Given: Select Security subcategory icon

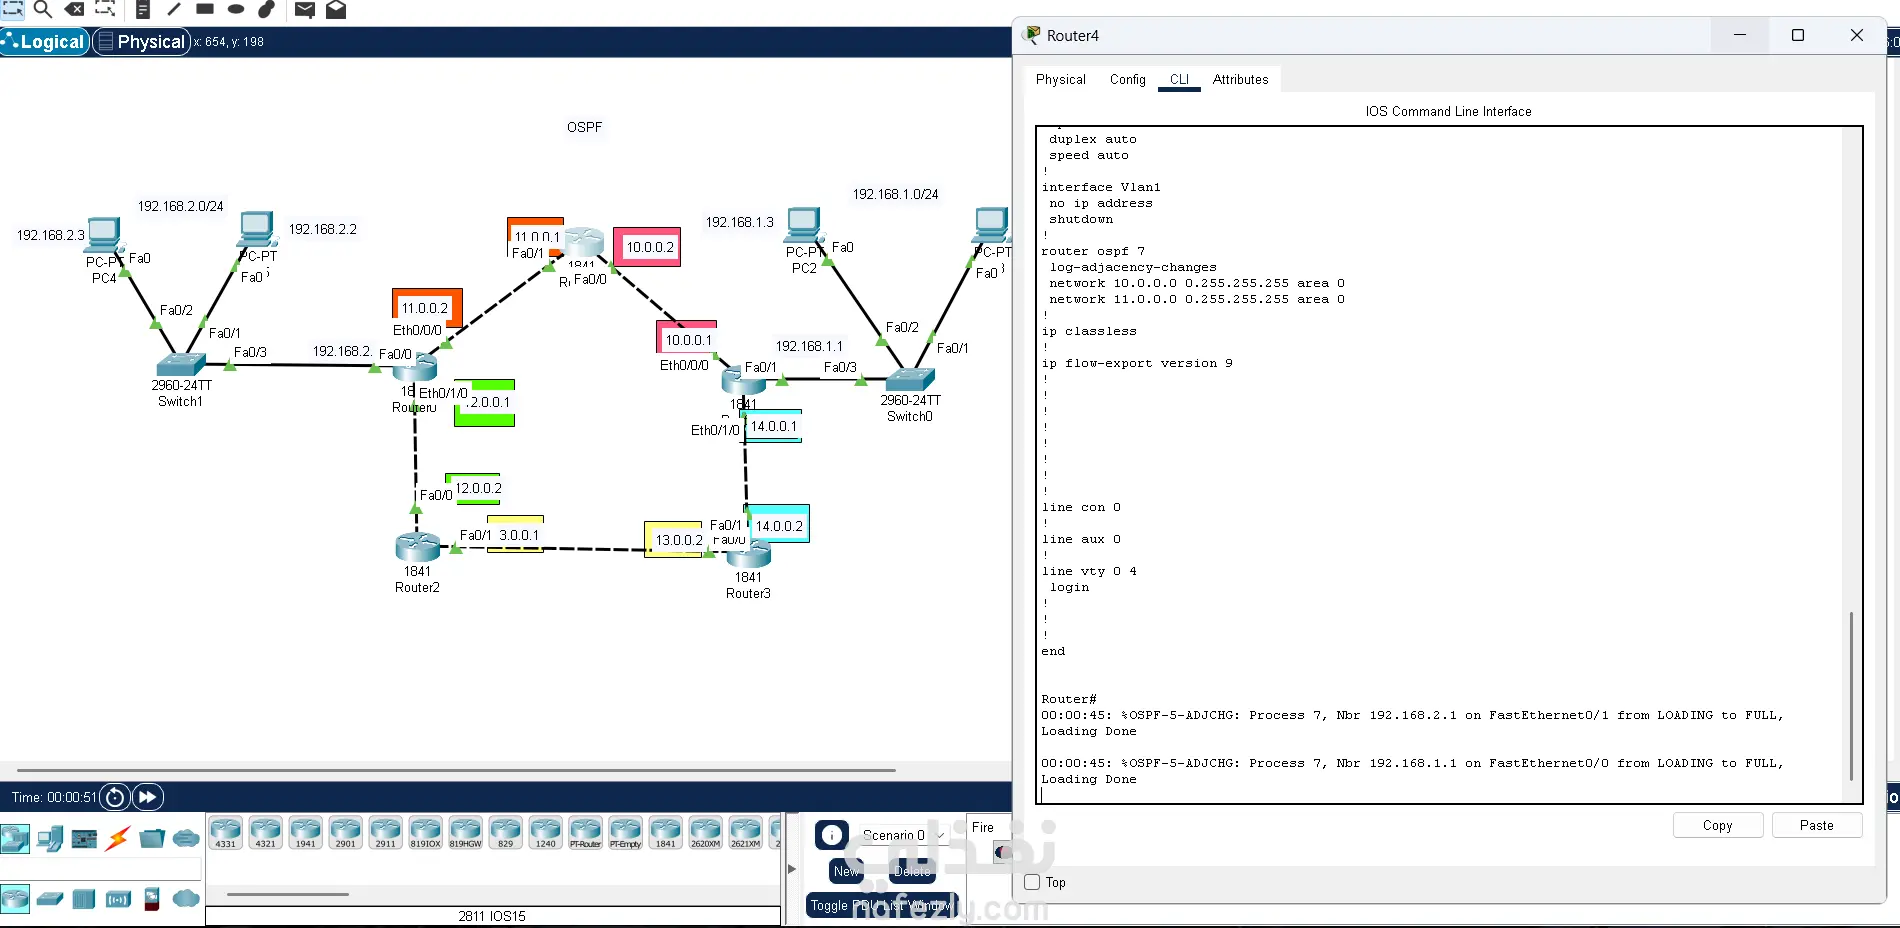Looking at the screenshot, I should click(x=152, y=898).
